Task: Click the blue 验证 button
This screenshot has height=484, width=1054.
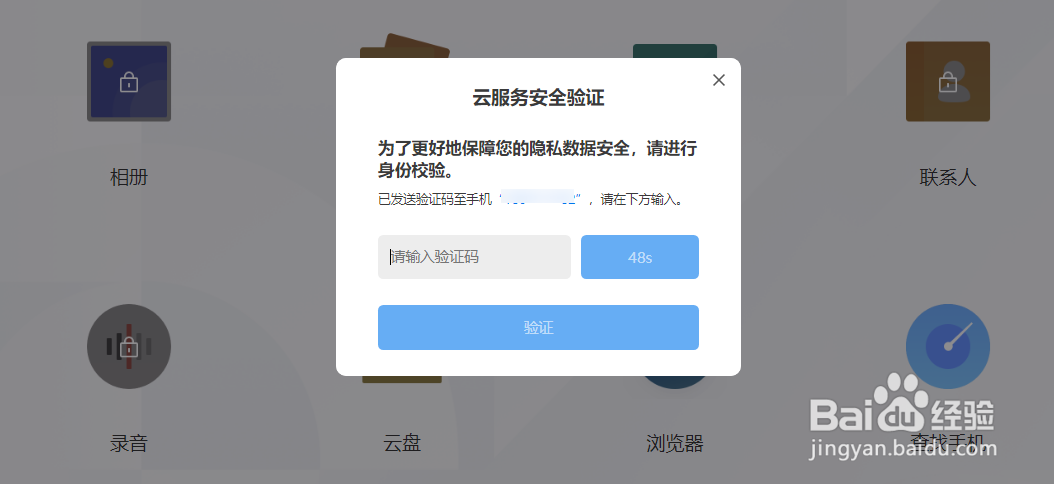Action: (538, 327)
